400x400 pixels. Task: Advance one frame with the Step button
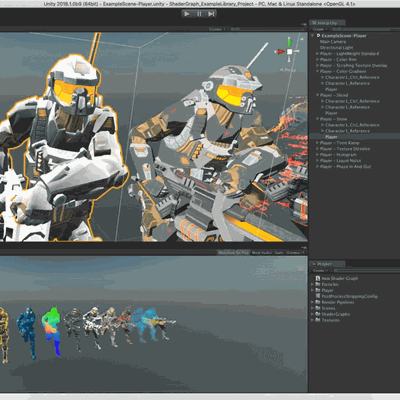coord(211,14)
